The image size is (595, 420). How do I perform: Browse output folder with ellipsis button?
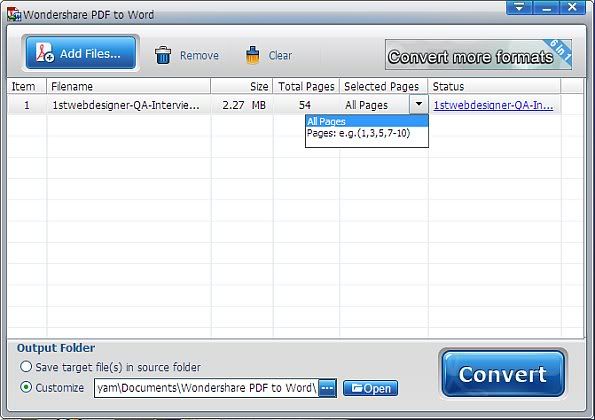coord(327,388)
